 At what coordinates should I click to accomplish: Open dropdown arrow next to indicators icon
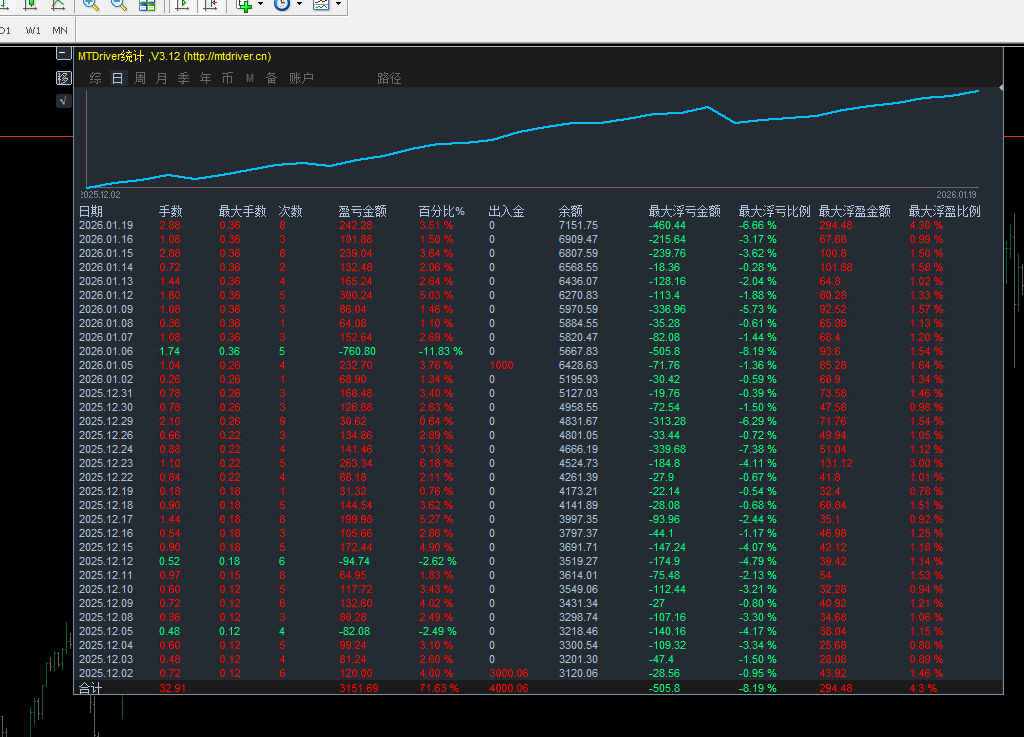pos(261,6)
